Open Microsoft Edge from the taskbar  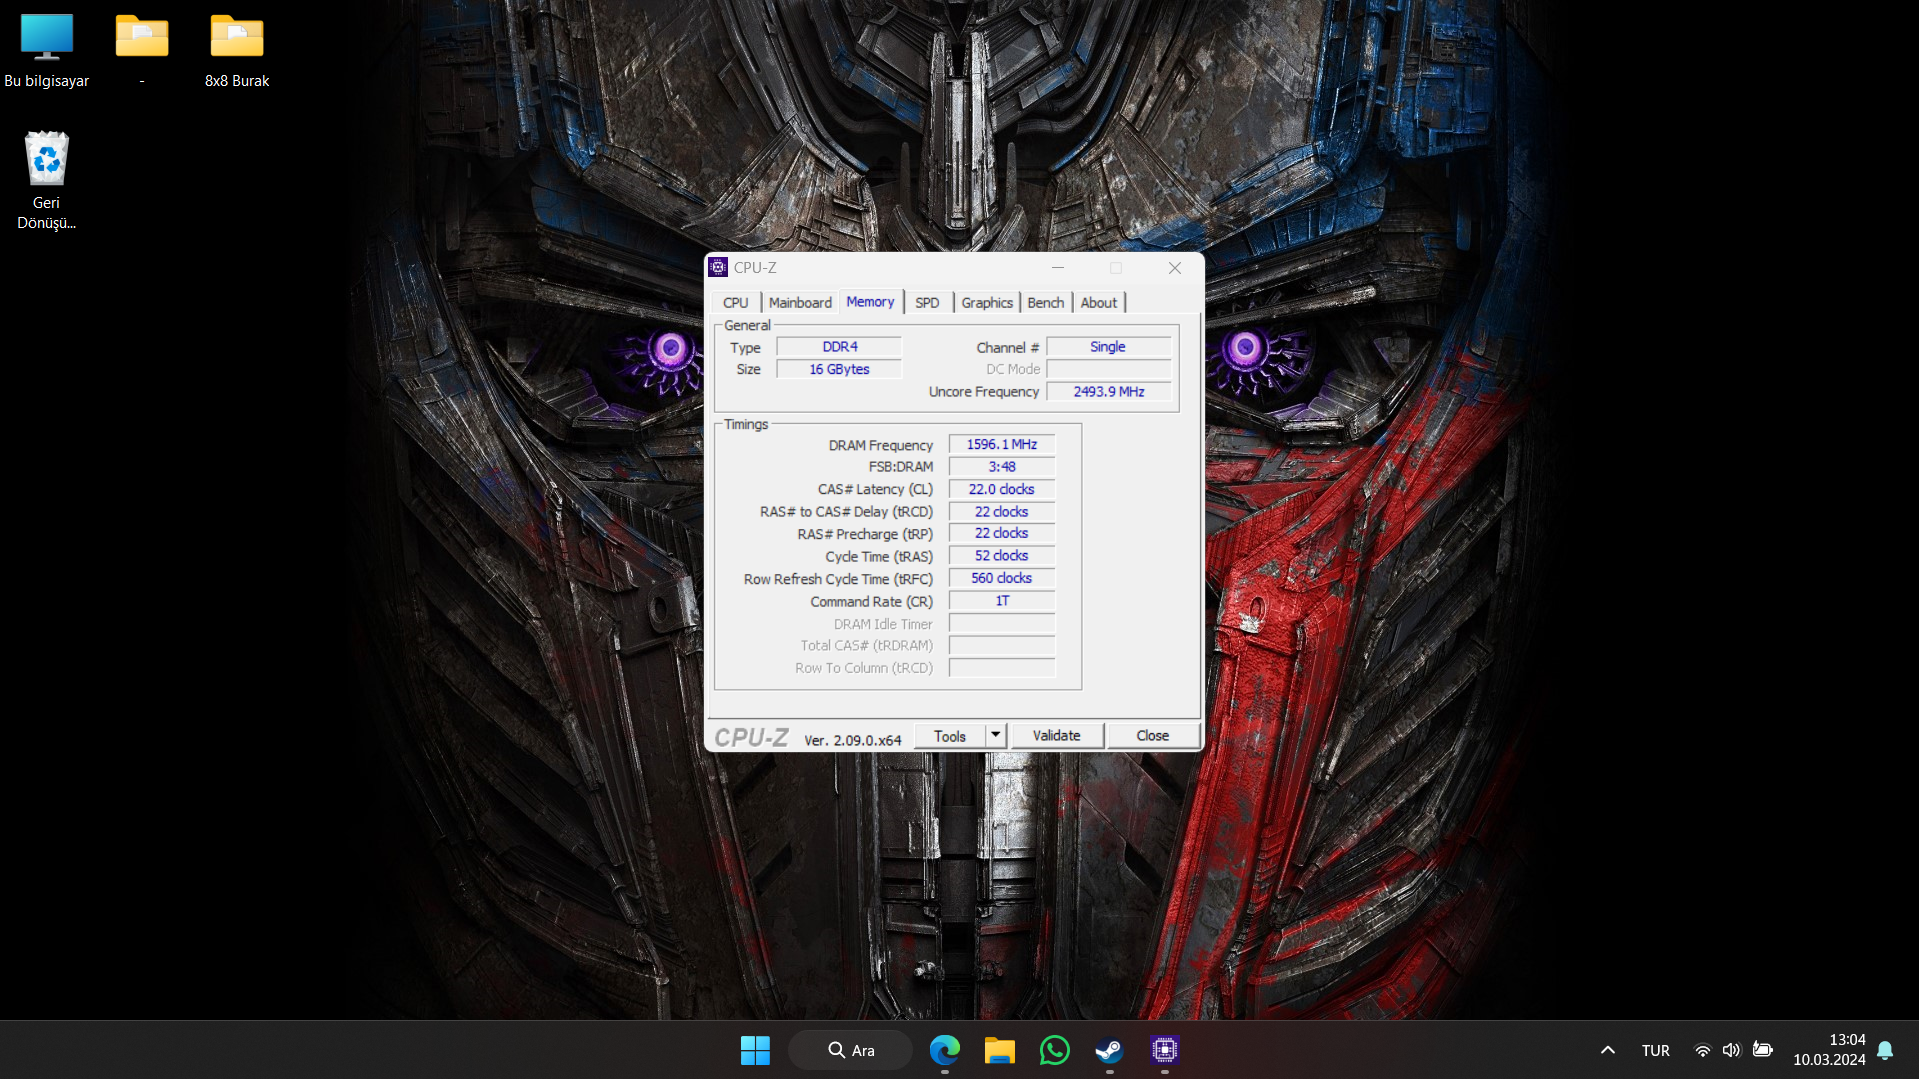point(944,1050)
